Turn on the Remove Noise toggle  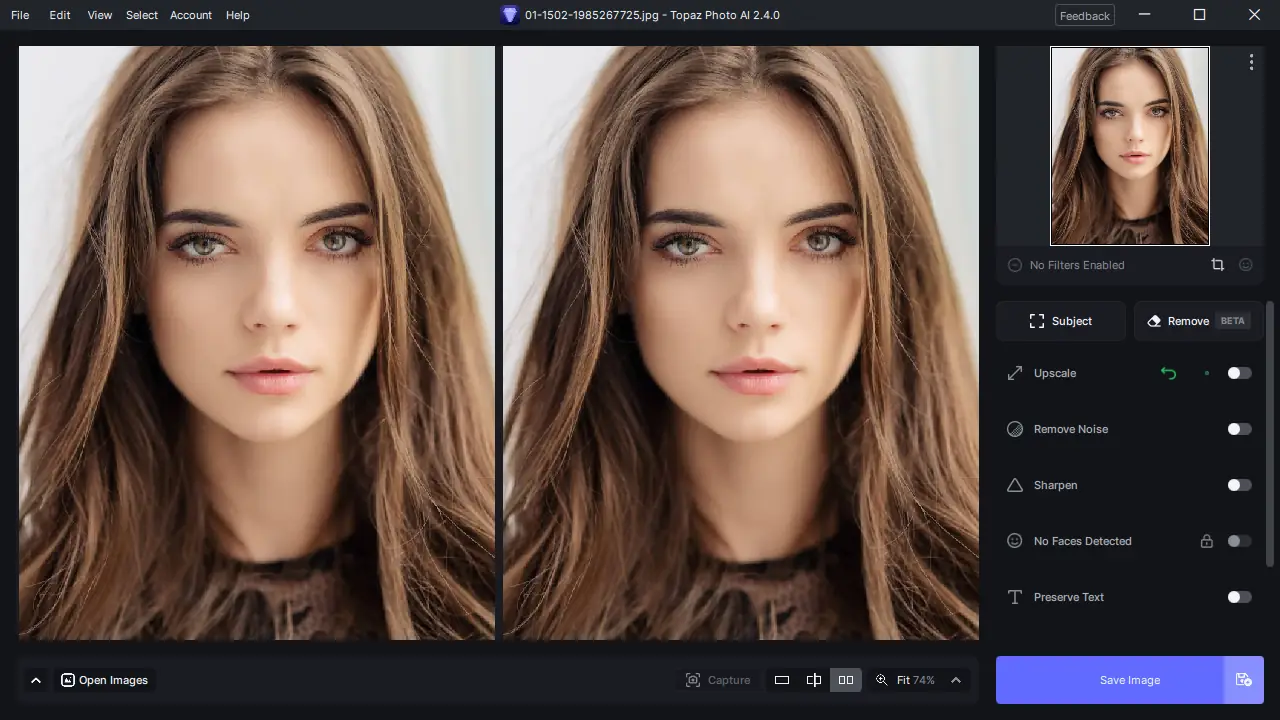1239,429
